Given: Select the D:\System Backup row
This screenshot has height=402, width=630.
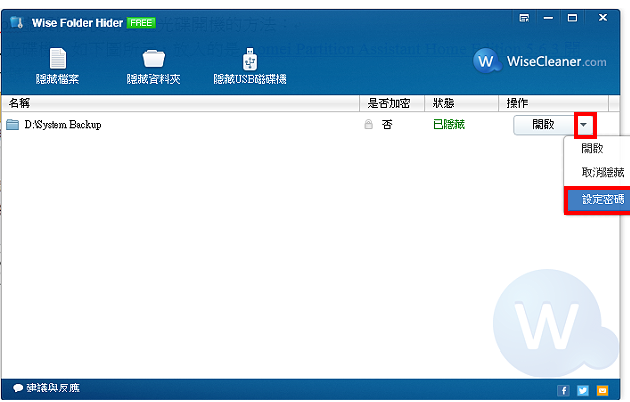Looking at the screenshot, I should (310, 124).
